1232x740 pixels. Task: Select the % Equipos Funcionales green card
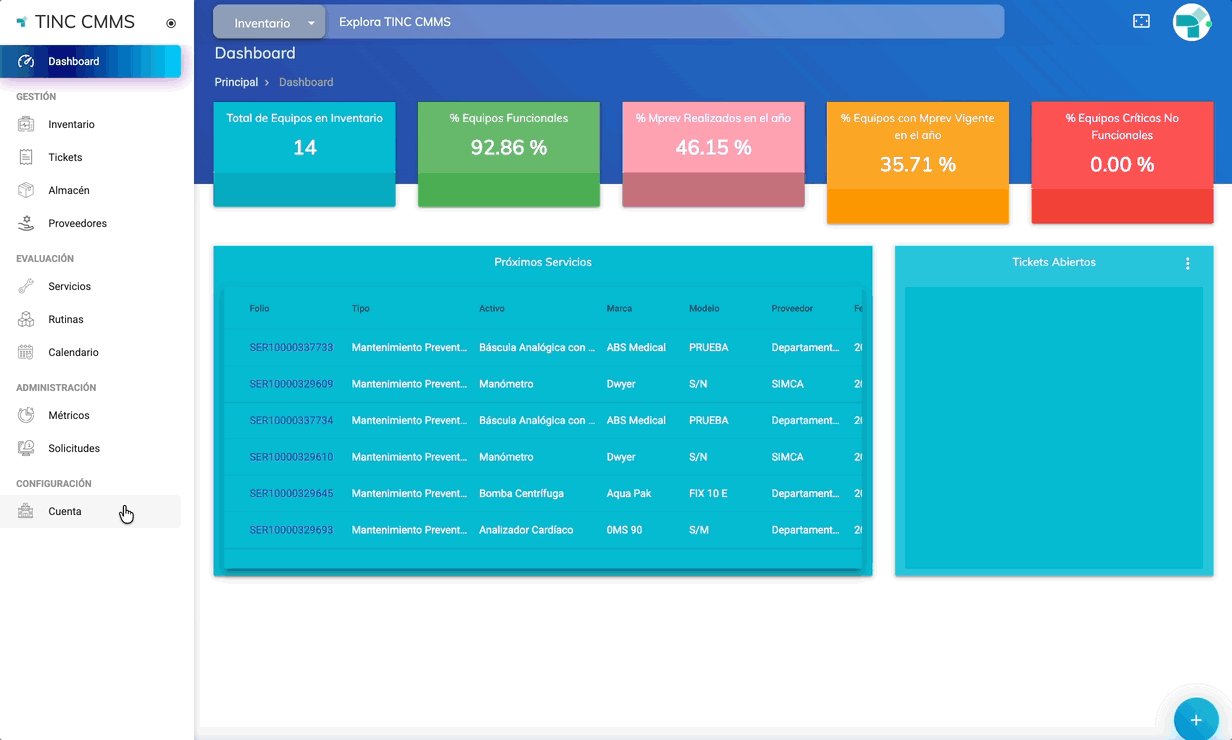[x=508, y=154]
